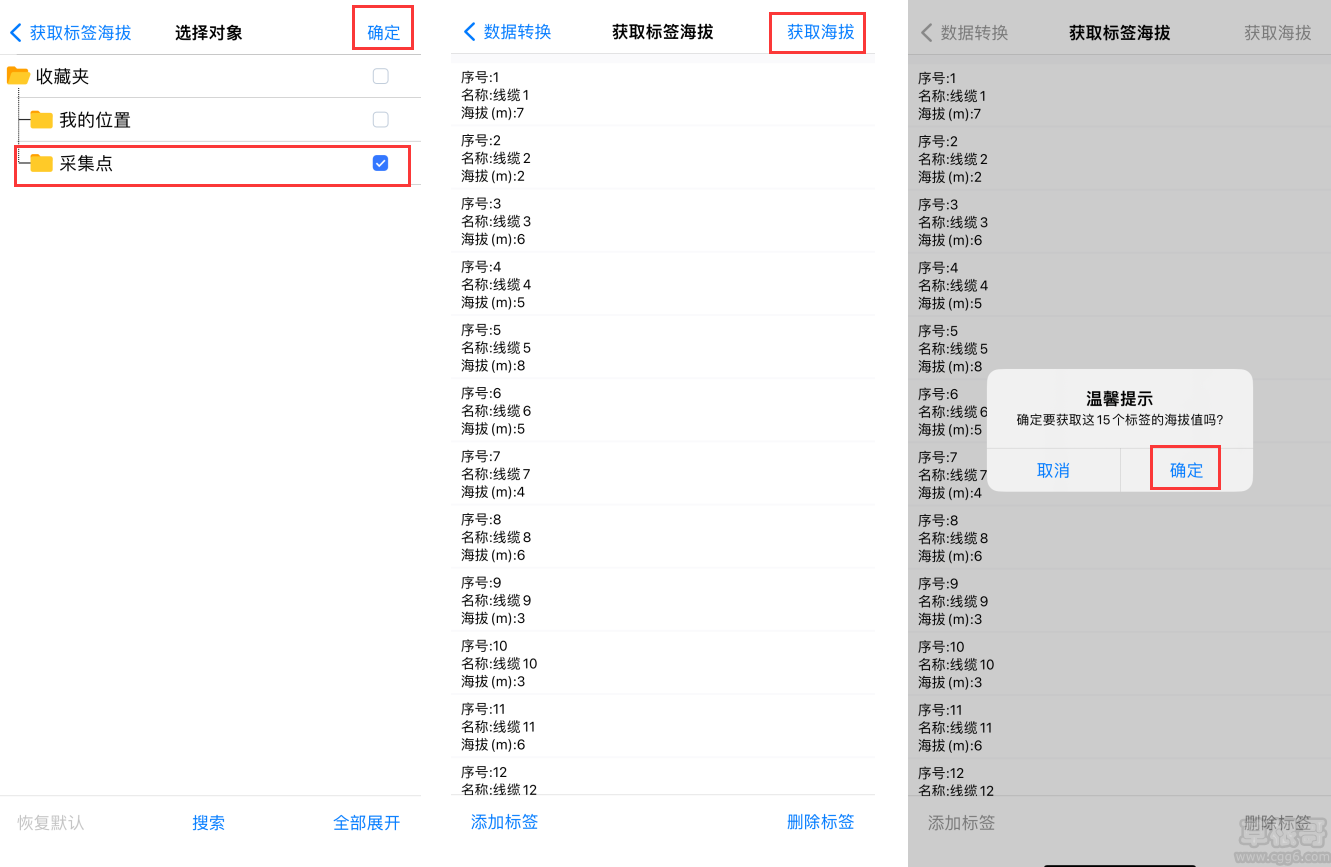Click 恢复默认 at bottom of selection screen

coord(51,823)
